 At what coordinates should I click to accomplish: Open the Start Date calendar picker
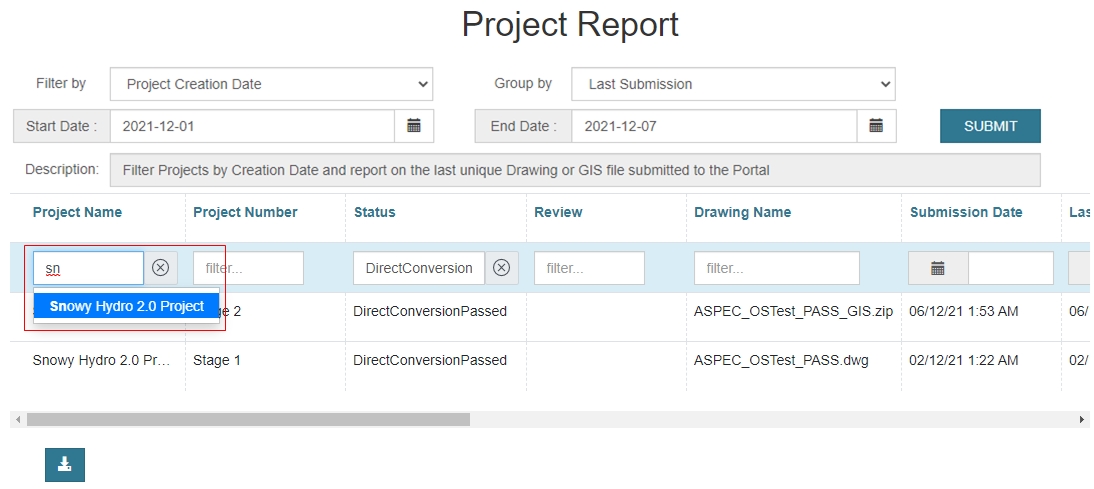413,126
